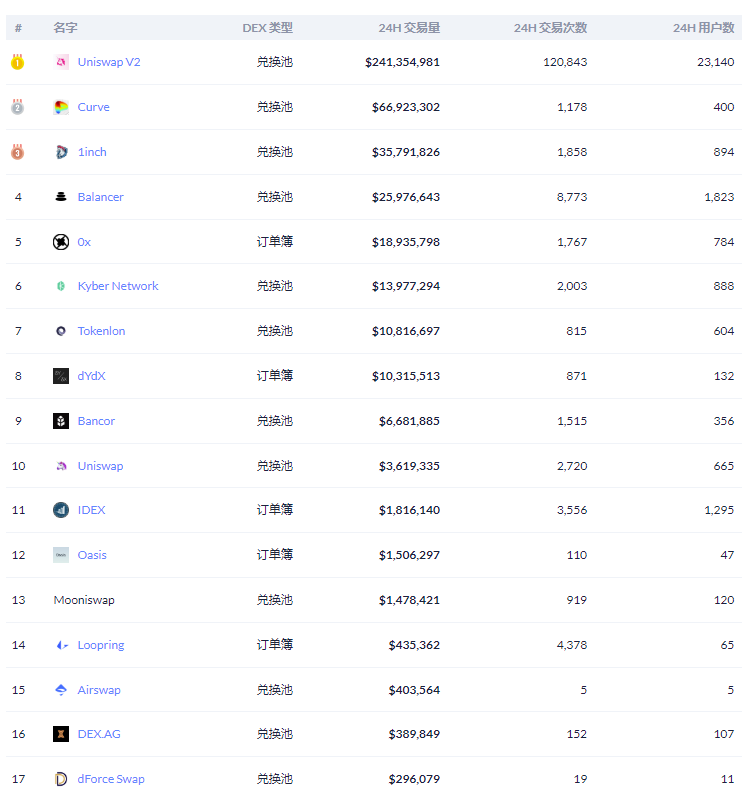
Task: Open the 0x link
Action: (x=84, y=242)
